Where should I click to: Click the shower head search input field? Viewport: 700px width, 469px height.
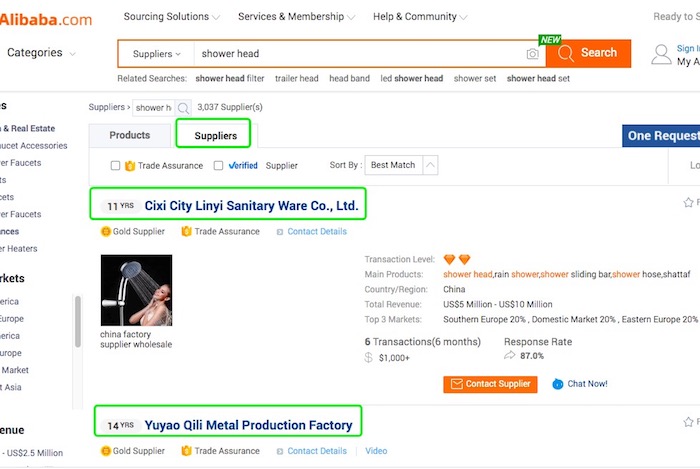[359, 54]
